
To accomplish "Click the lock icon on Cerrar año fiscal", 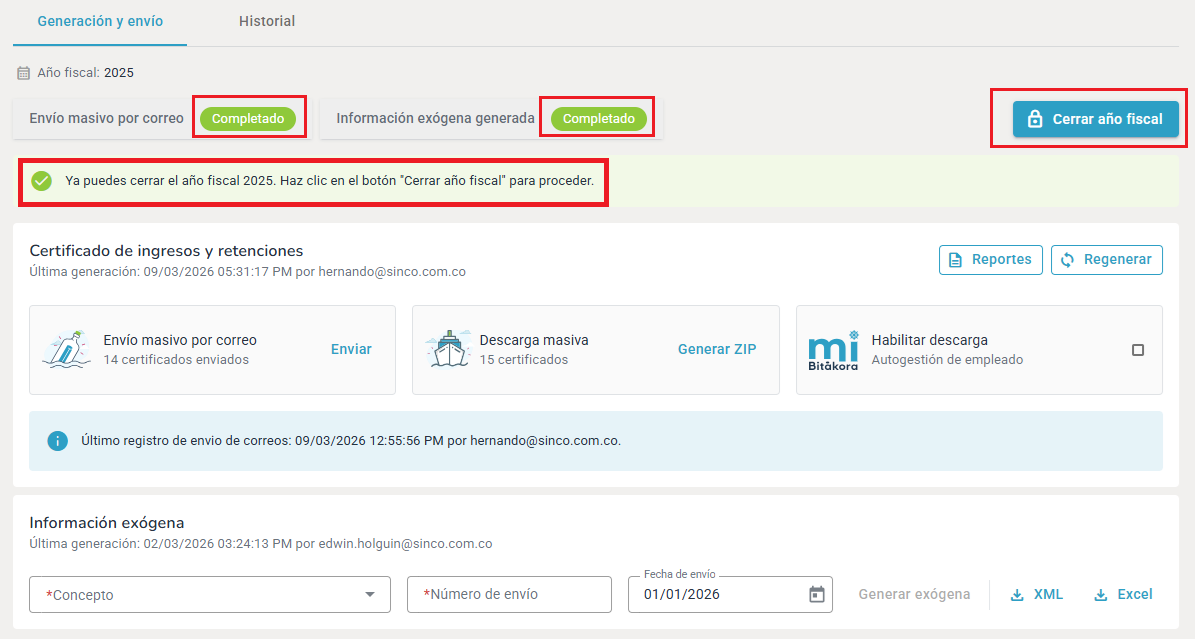I will tap(1035, 119).
